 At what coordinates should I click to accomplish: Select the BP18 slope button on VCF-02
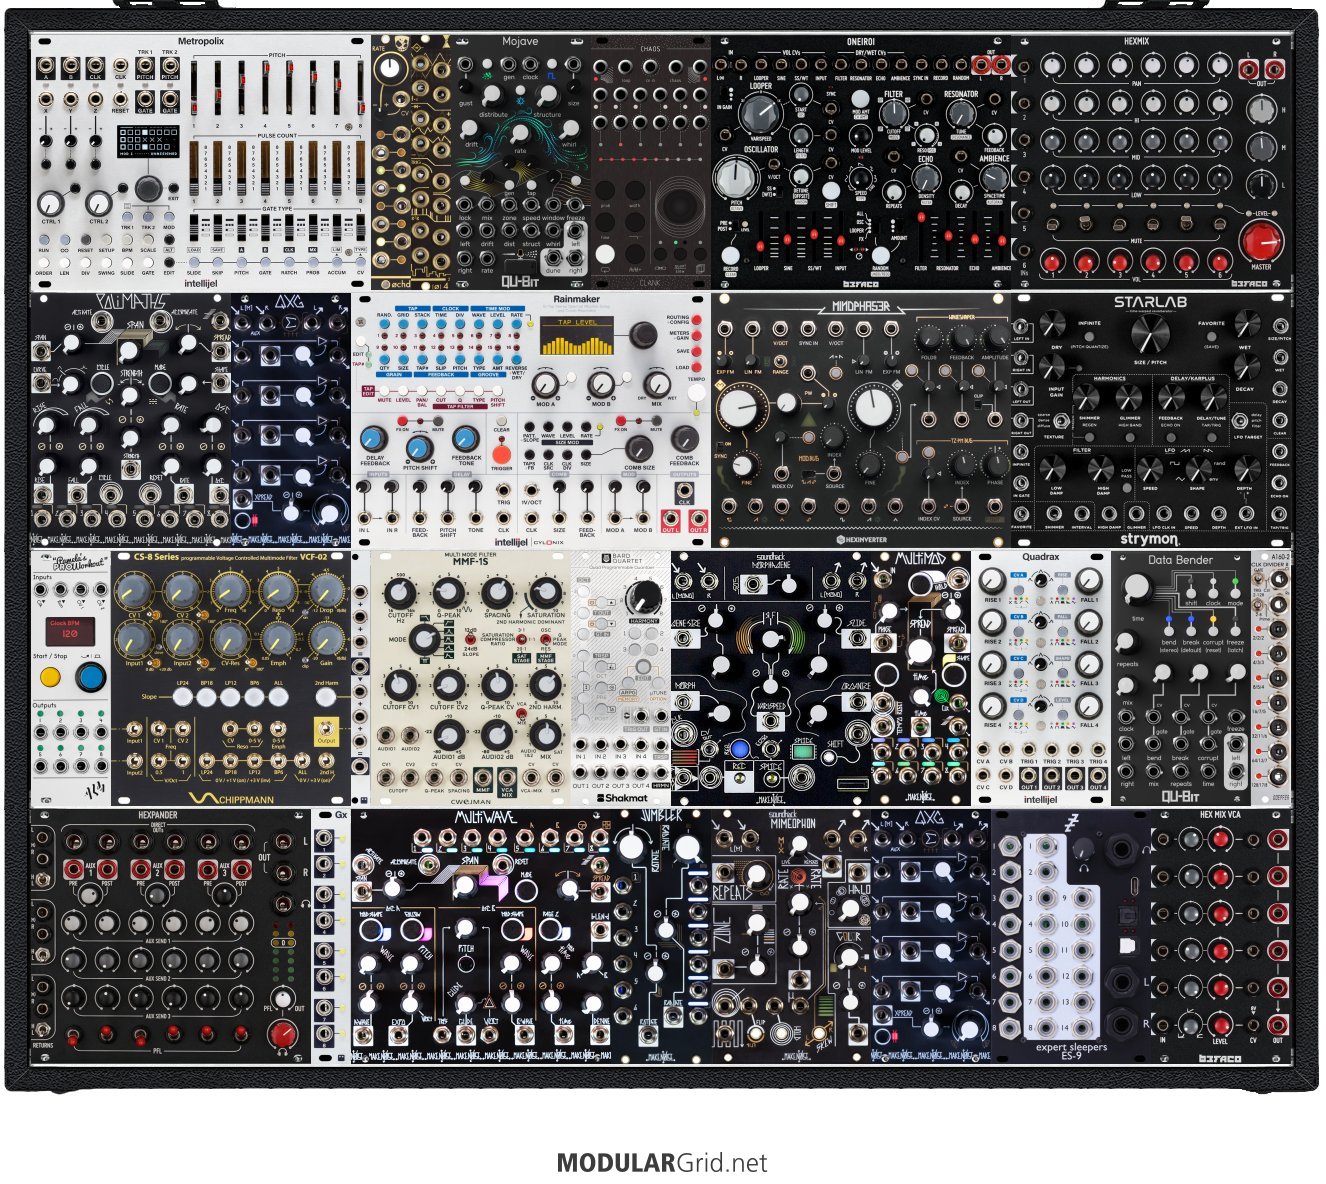tap(205, 696)
